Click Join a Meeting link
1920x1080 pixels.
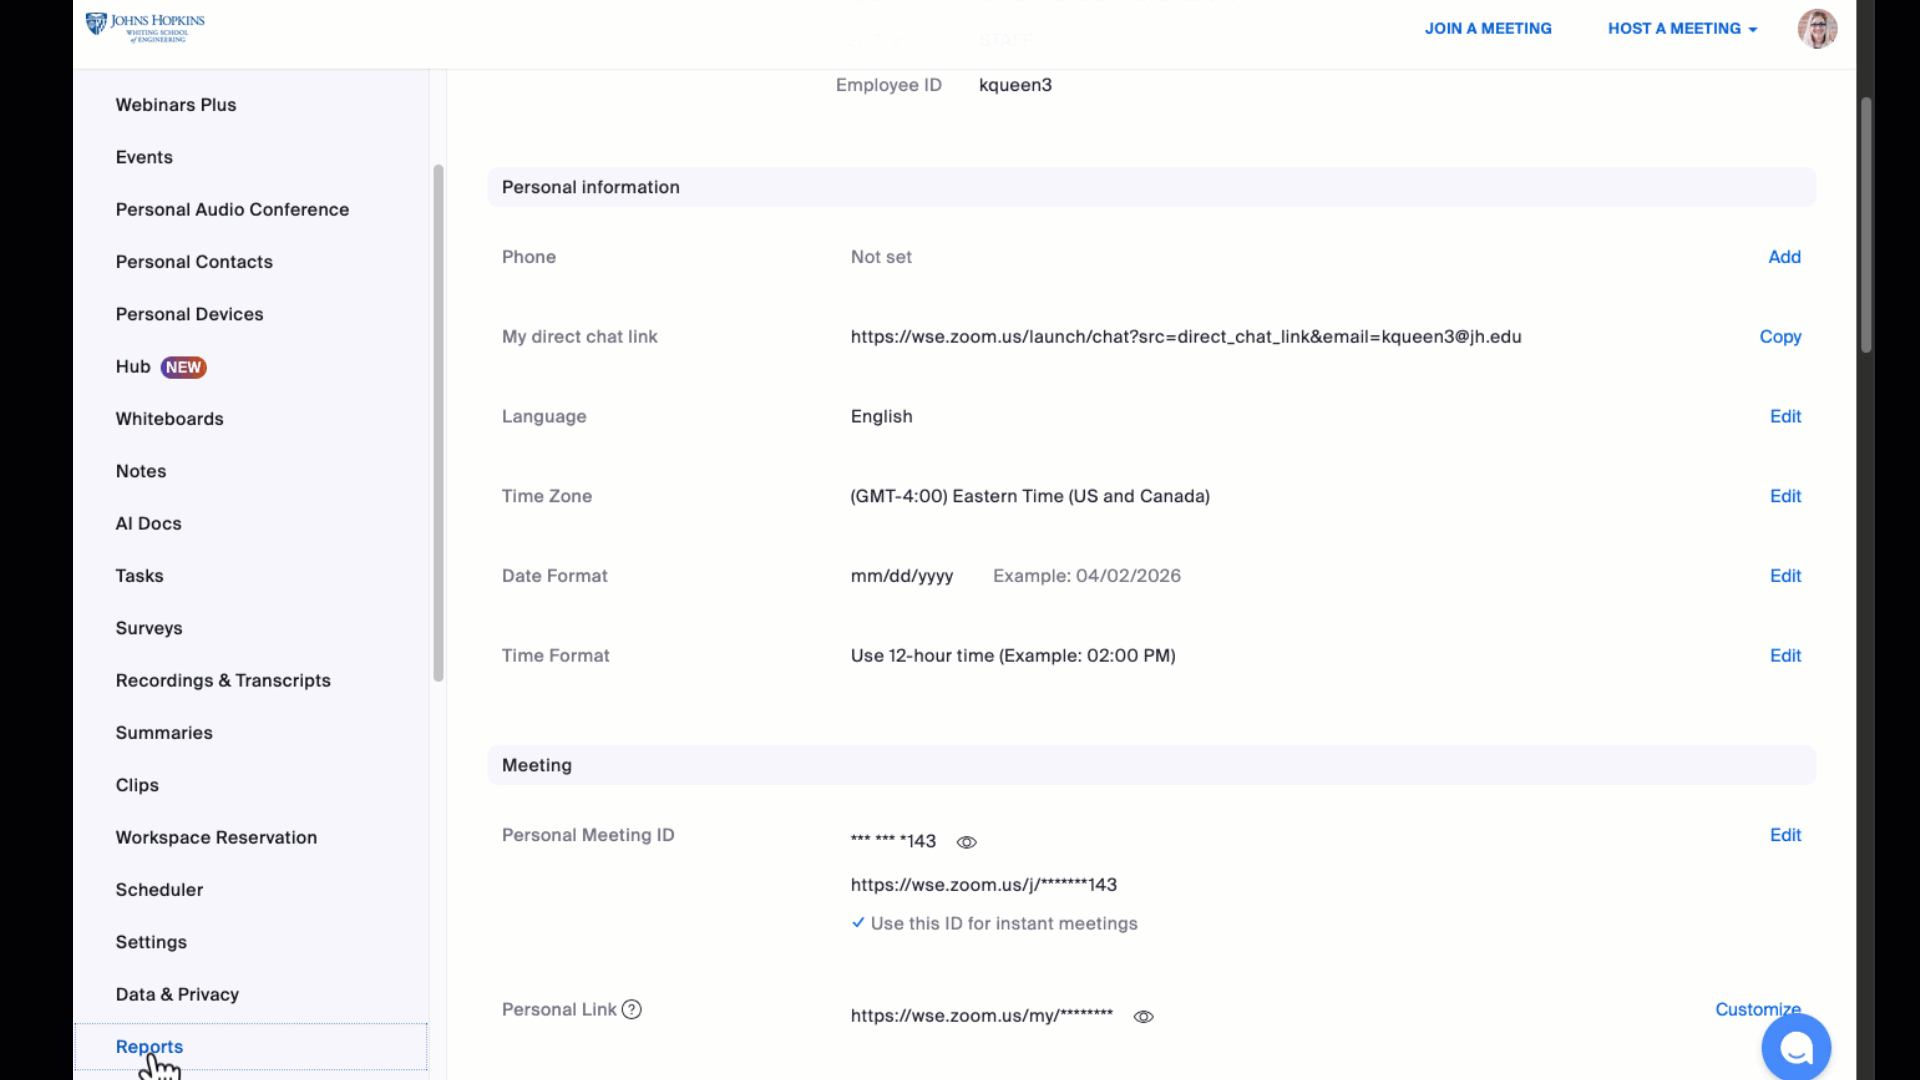[1488, 28]
